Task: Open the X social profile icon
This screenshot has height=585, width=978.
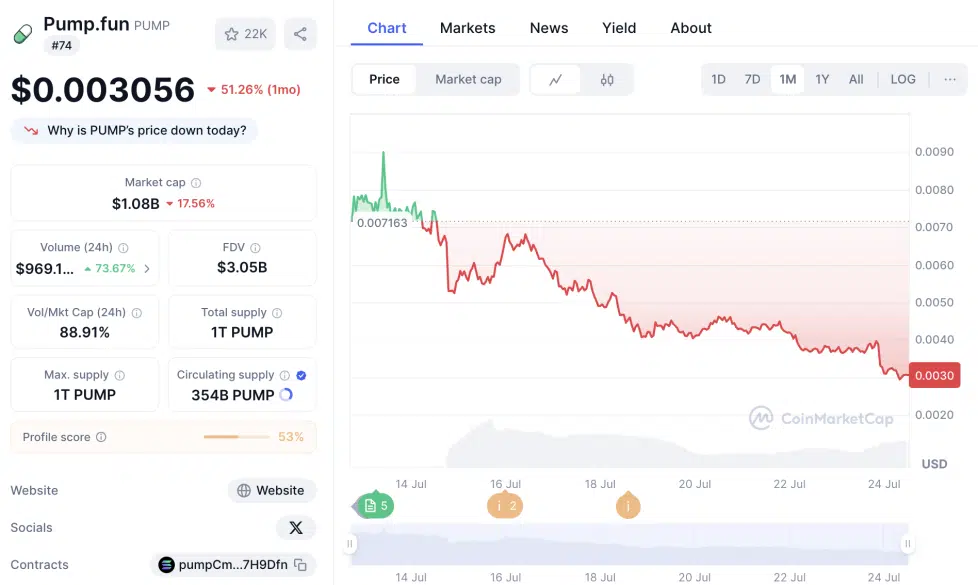Action: [x=296, y=528]
